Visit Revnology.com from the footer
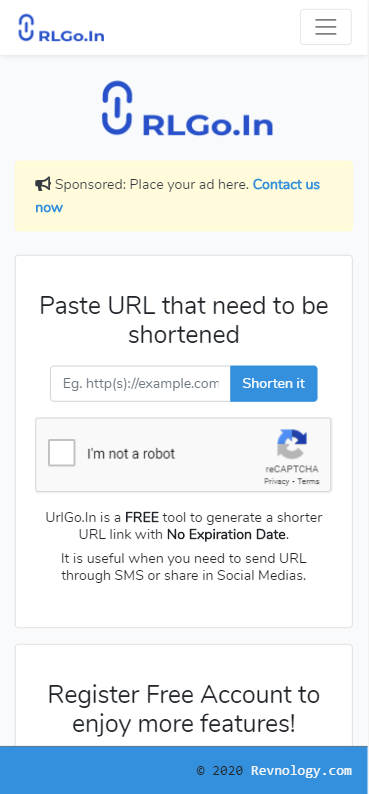Screen dimensions: 369x794 pyautogui.click(x=301, y=771)
